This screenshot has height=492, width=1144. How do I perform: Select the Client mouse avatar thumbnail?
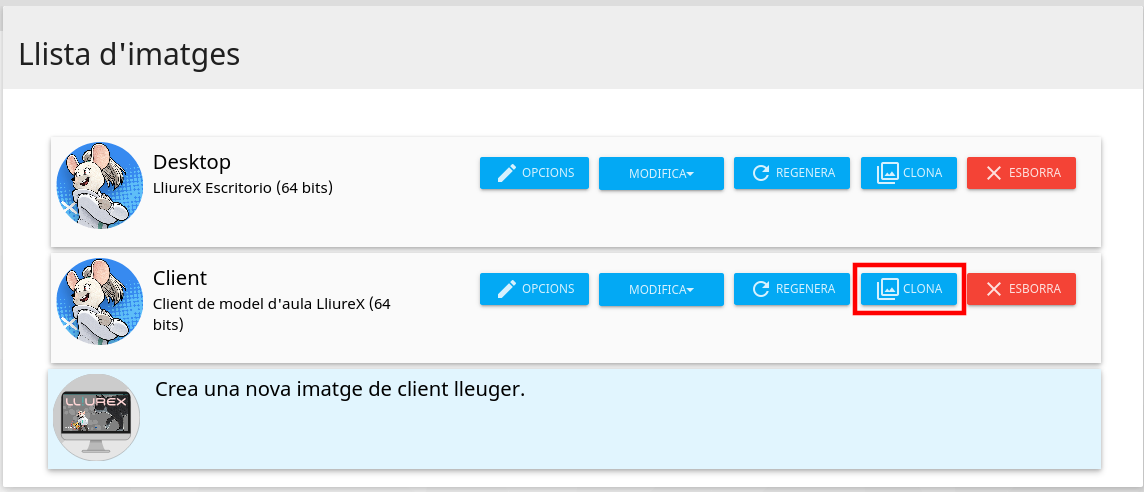click(x=99, y=302)
